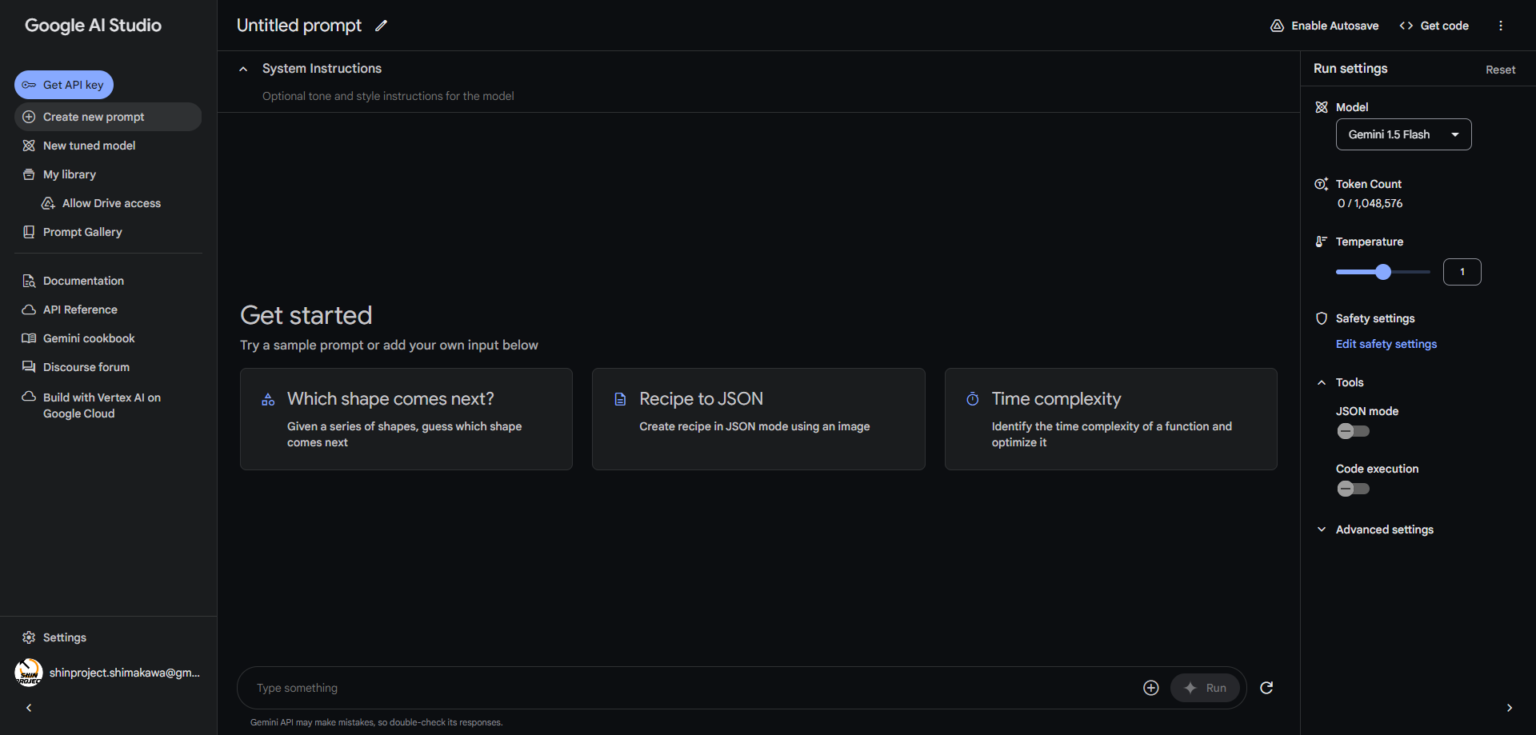
Task: Collapse the System Instructions section
Action: (243, 69)
